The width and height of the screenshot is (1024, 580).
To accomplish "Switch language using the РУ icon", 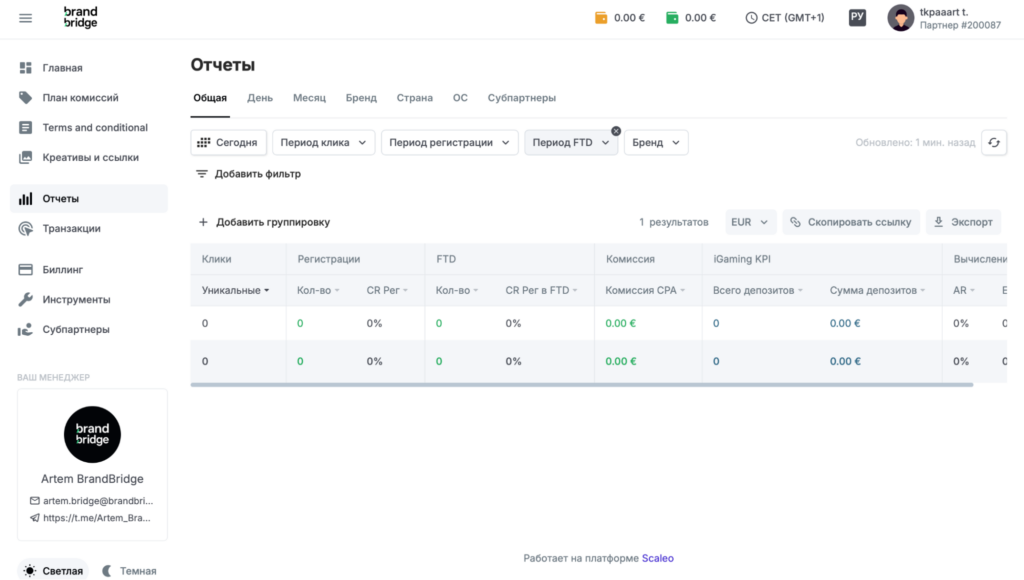I will pos(857,18).
